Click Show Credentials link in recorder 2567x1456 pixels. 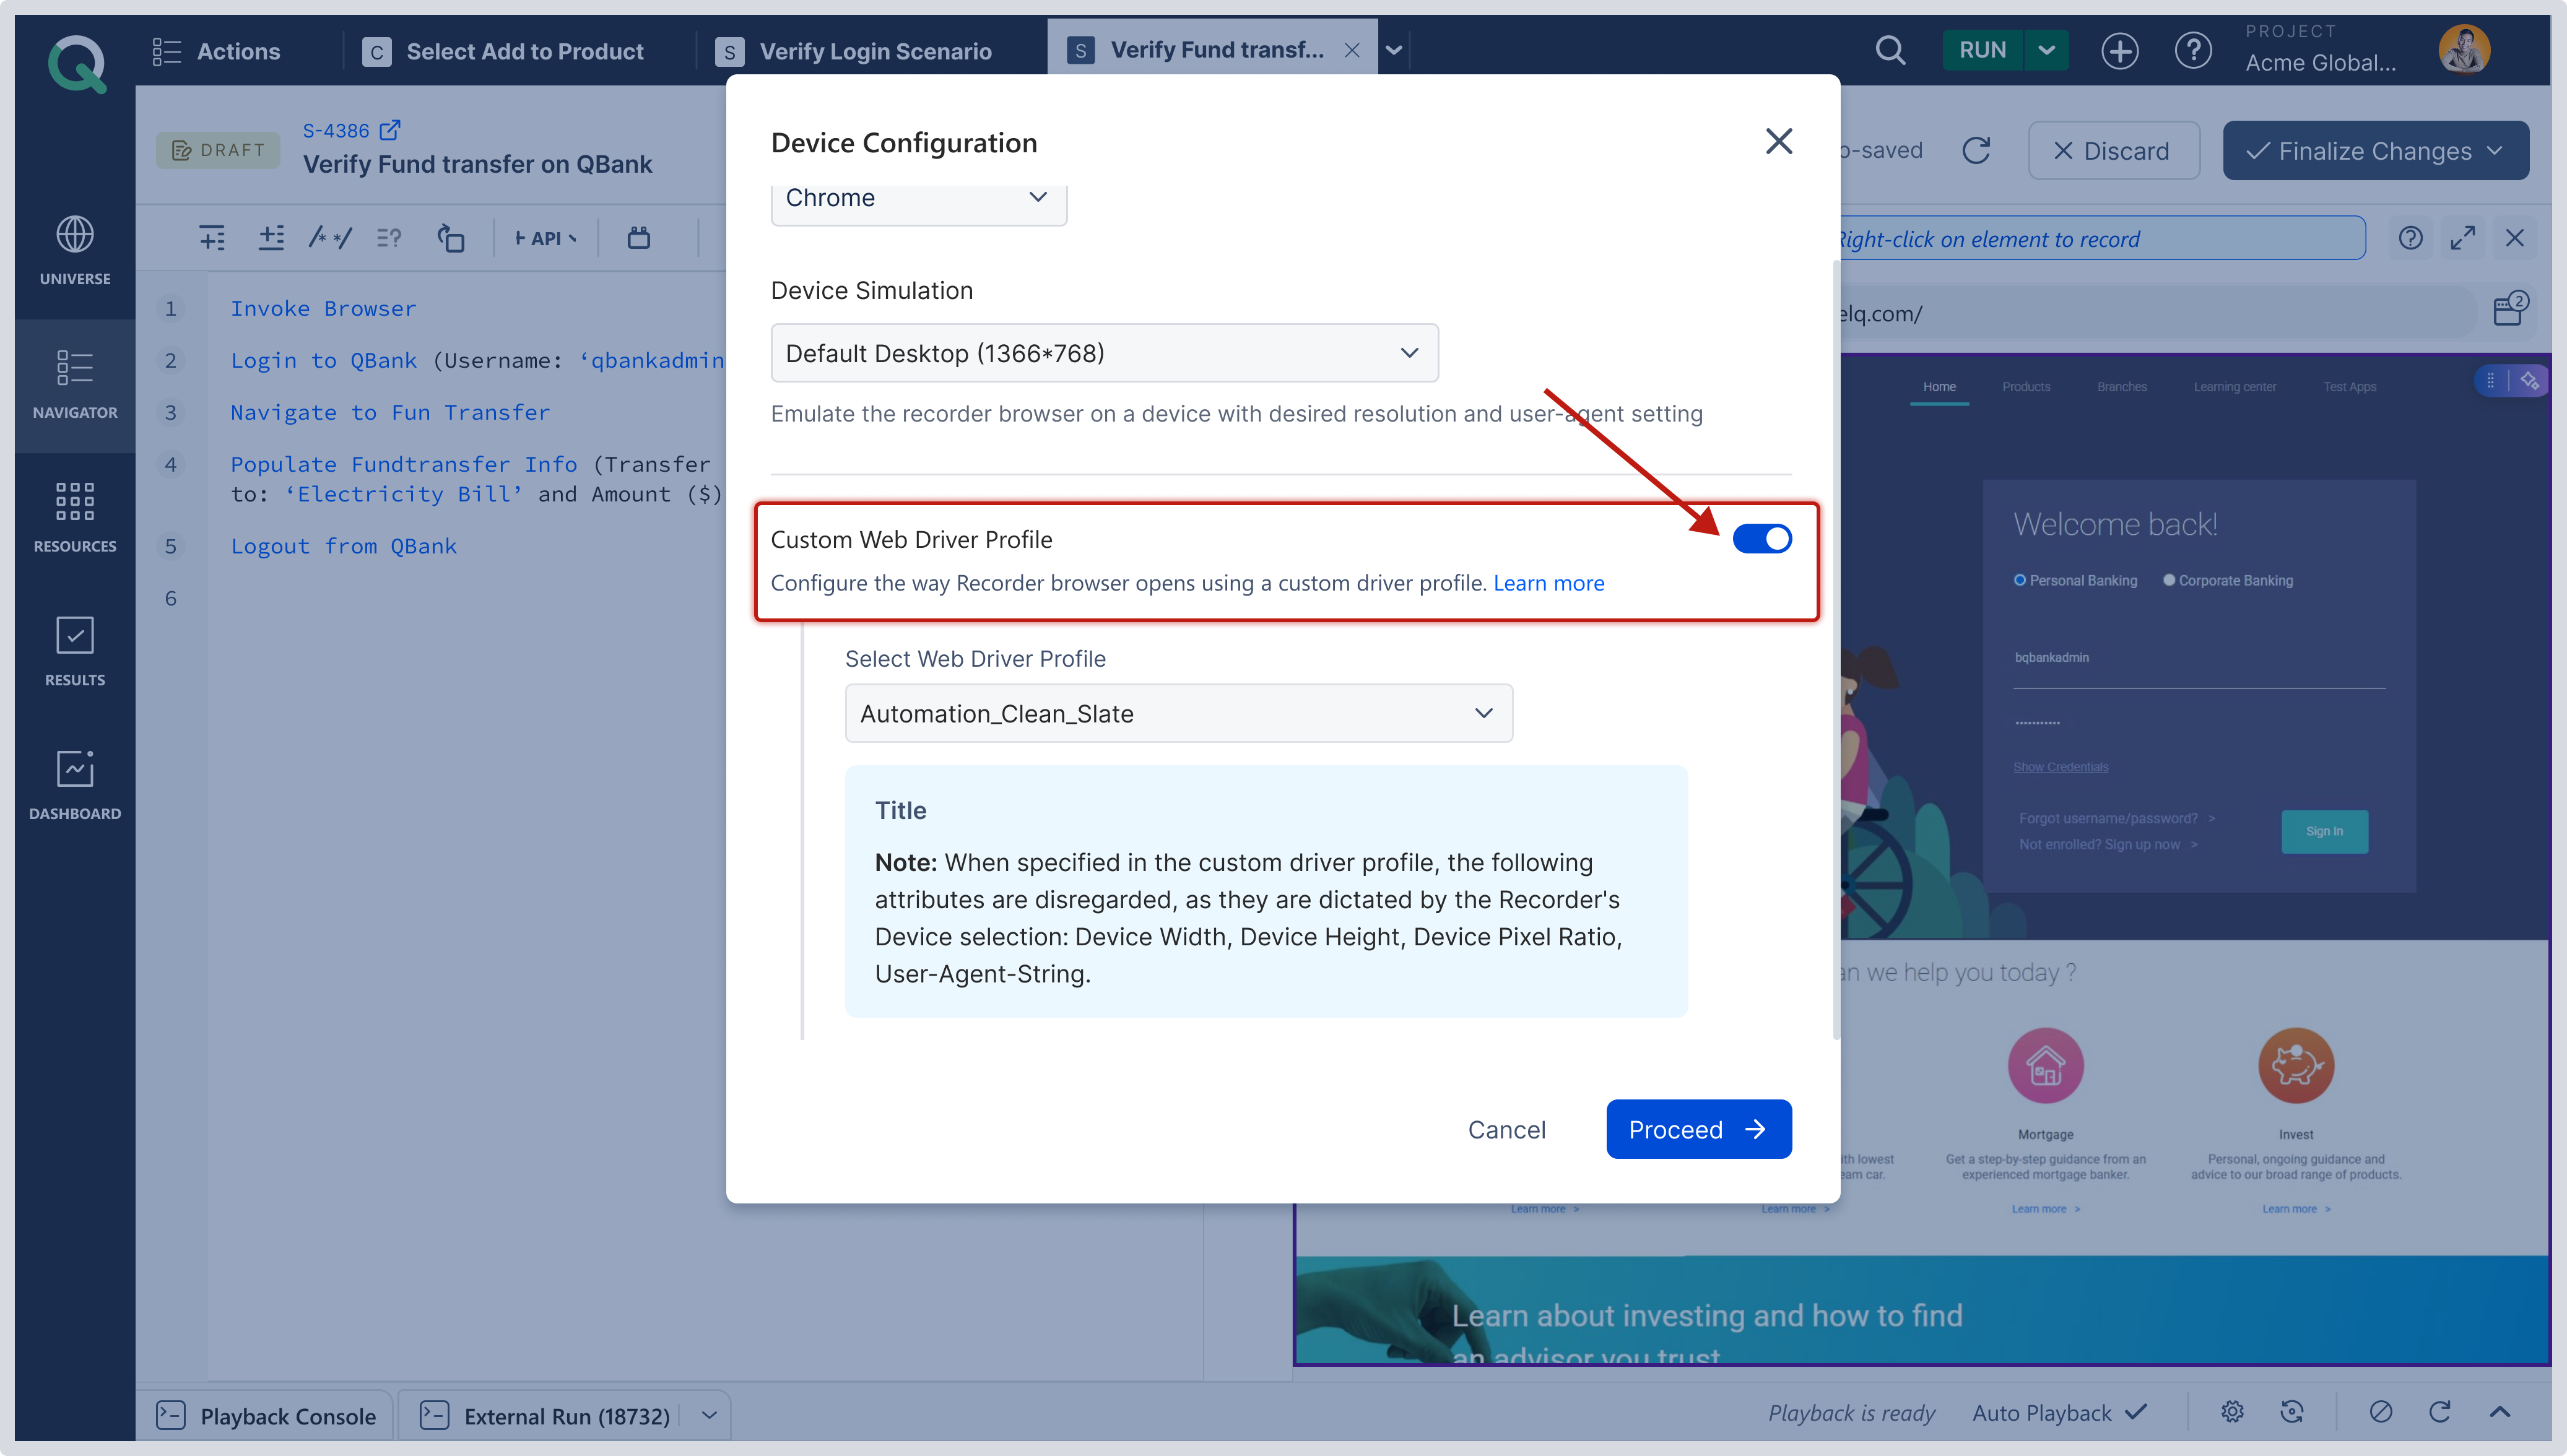(2060, 767)
